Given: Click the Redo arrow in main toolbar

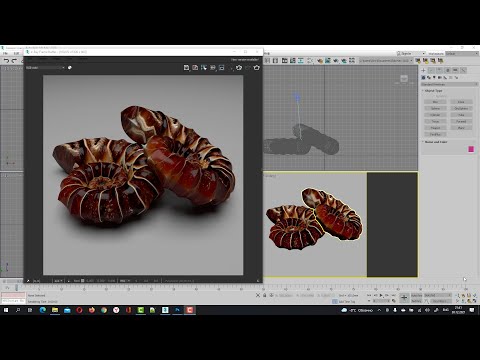Looking at the screenshot, I should click(14, 61).
